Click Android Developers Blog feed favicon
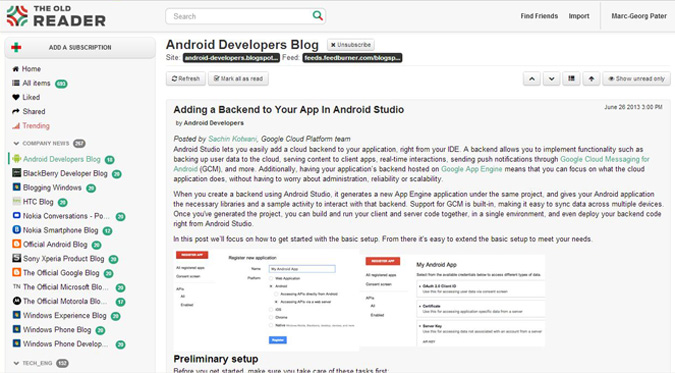Image resolution: width=675 pixels, height=373 pixels. (16, 159)
